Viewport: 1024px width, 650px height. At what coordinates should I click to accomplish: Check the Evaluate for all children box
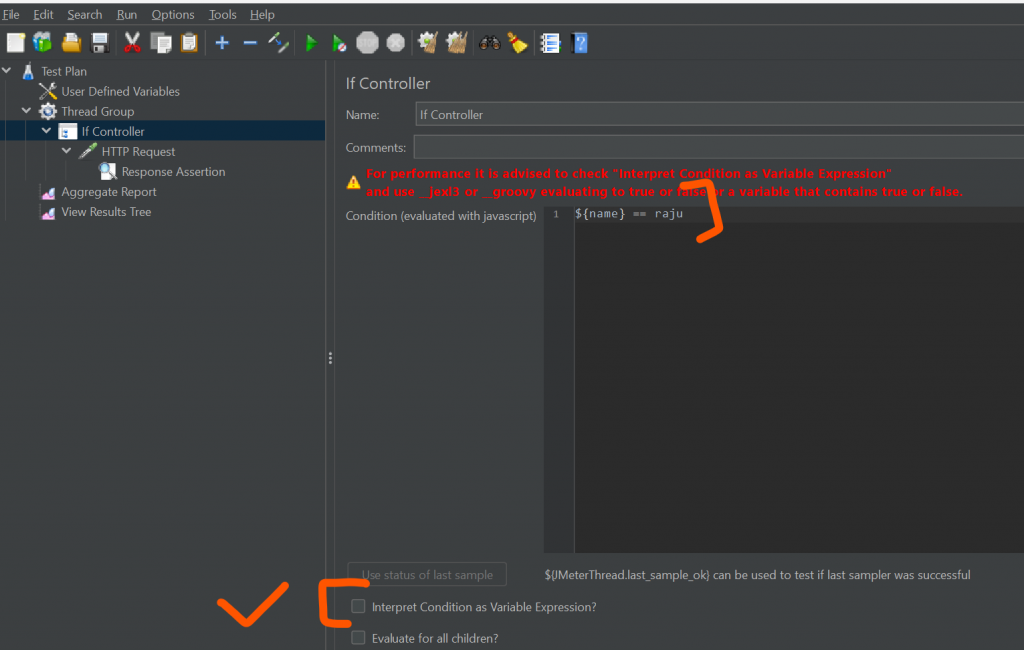[x=358, y=638]
